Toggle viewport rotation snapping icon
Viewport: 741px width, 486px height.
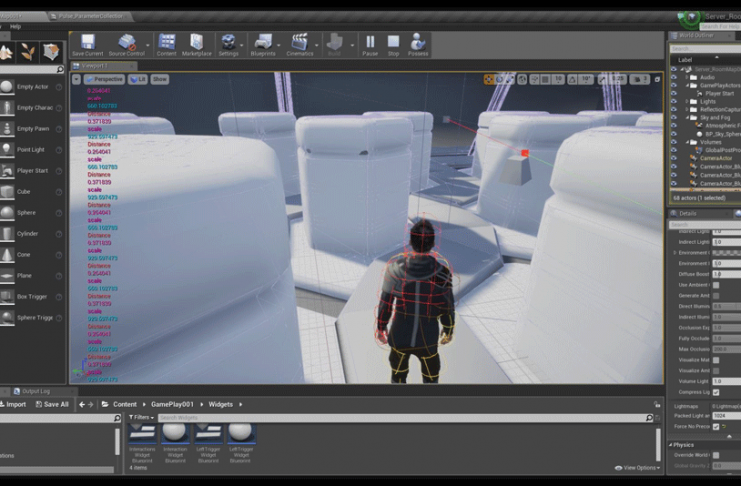572,79
